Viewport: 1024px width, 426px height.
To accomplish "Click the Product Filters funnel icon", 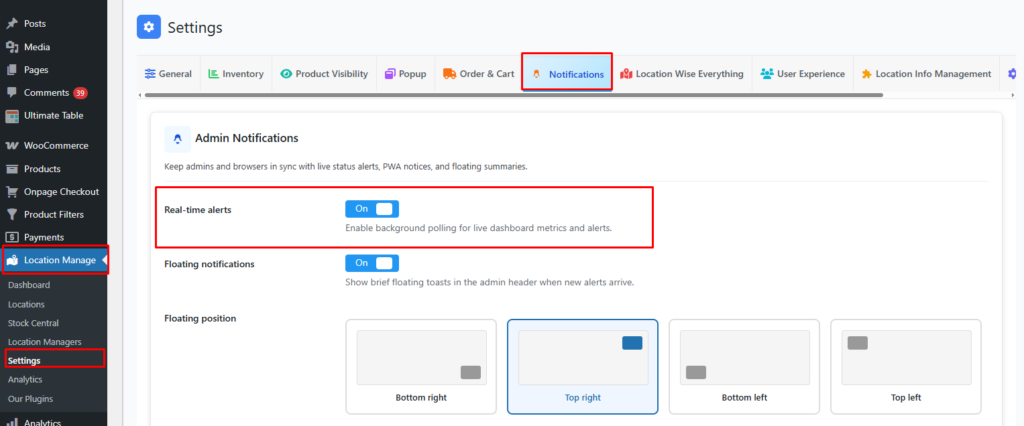I will pos(12,214).
